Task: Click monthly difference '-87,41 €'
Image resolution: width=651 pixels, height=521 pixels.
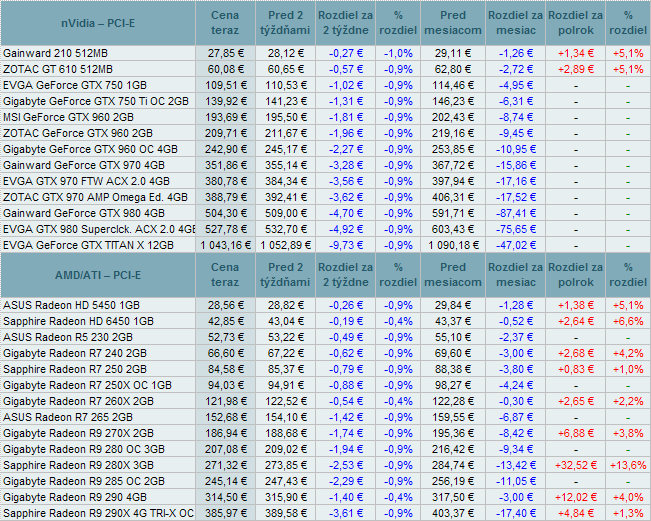Action: point(516,213)
